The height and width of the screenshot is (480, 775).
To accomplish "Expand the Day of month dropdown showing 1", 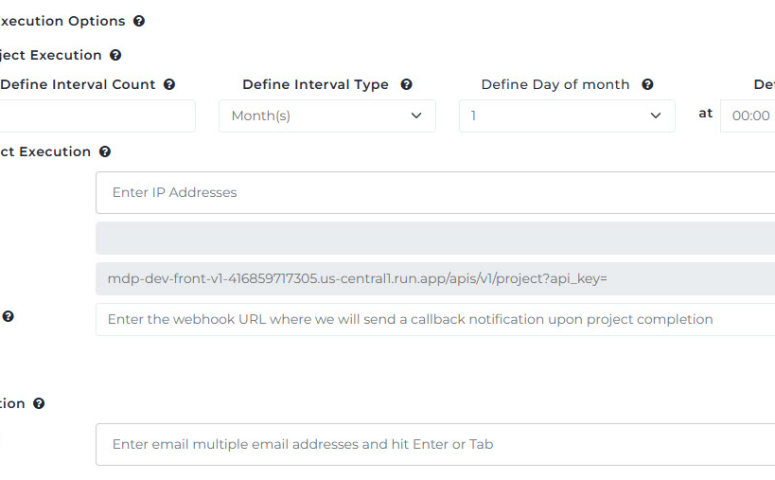I will point(567,116).
